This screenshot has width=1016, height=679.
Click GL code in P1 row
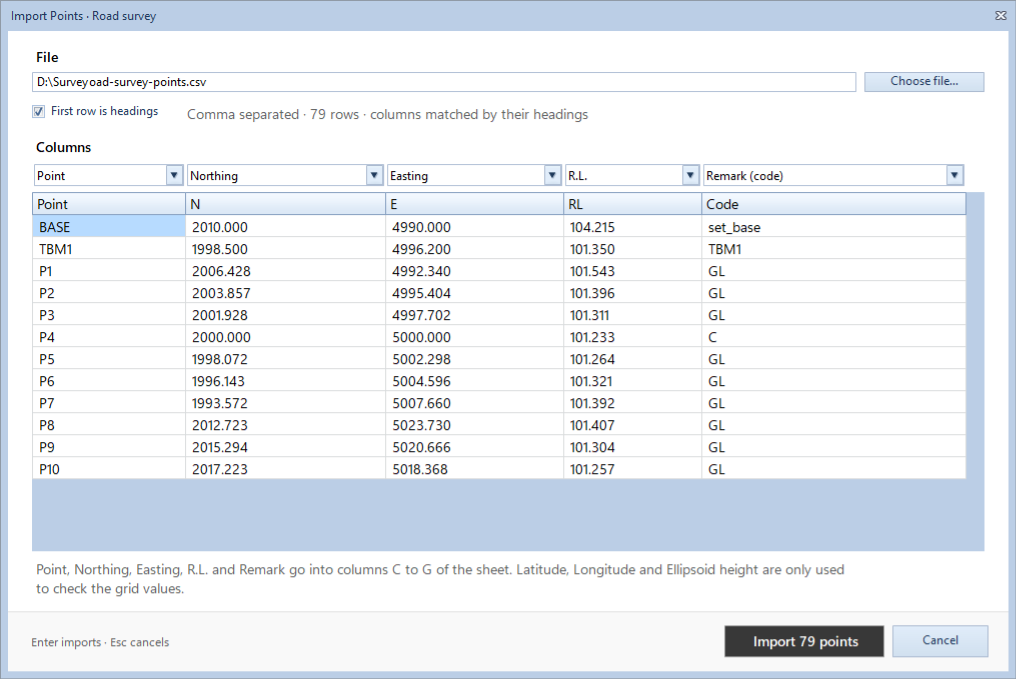tap(833, 271)
